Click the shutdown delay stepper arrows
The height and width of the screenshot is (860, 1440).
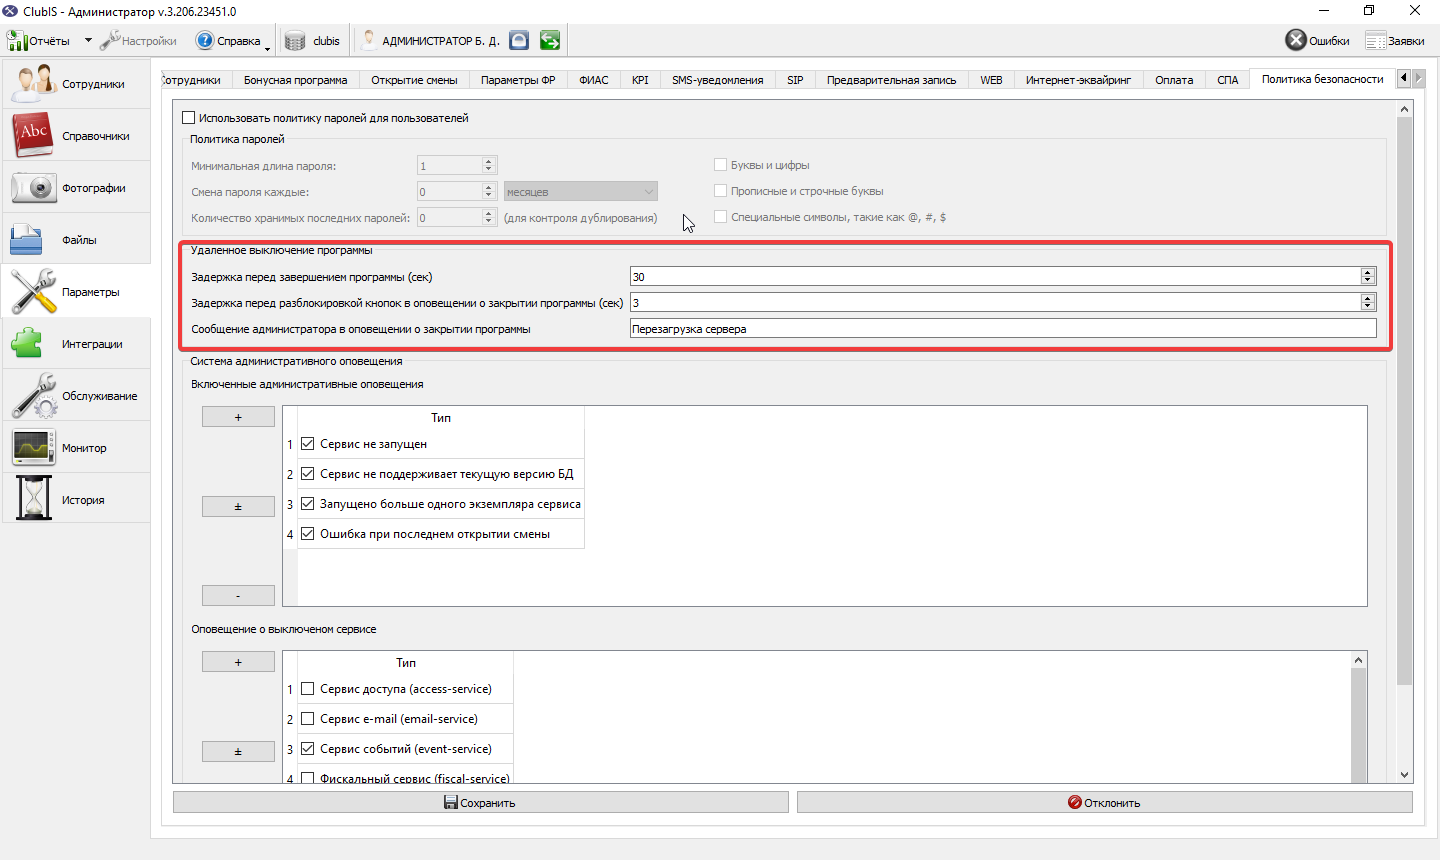pyautogui.click(x=1368, y=277)
